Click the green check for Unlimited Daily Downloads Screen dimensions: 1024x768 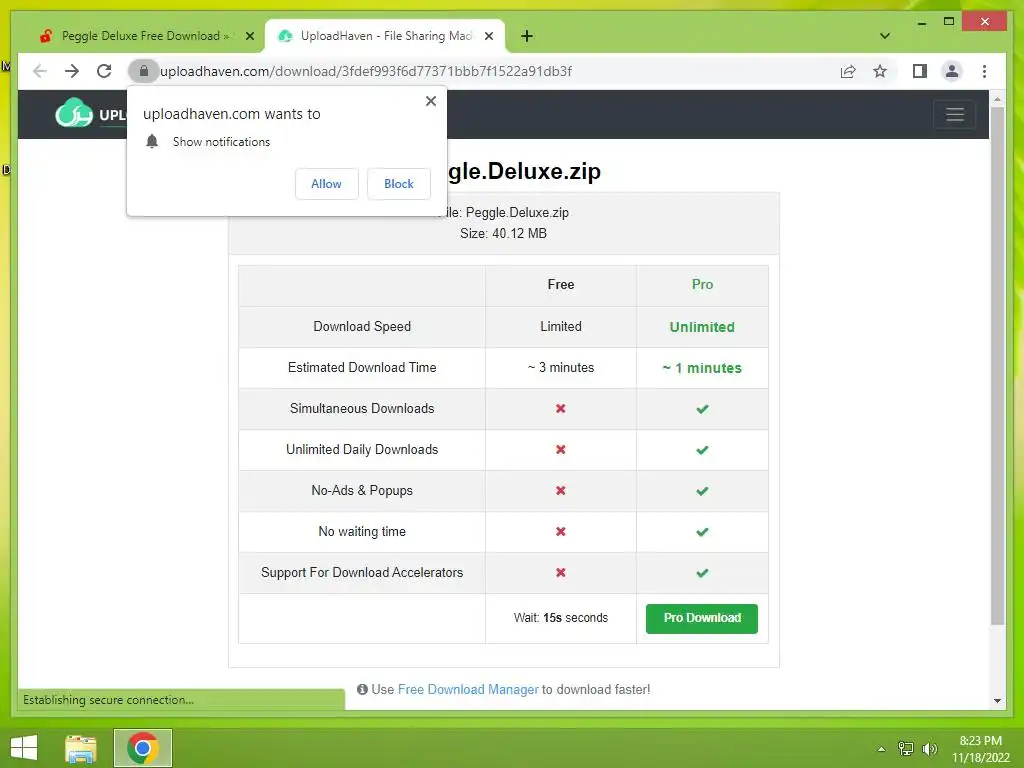(702, 450)
